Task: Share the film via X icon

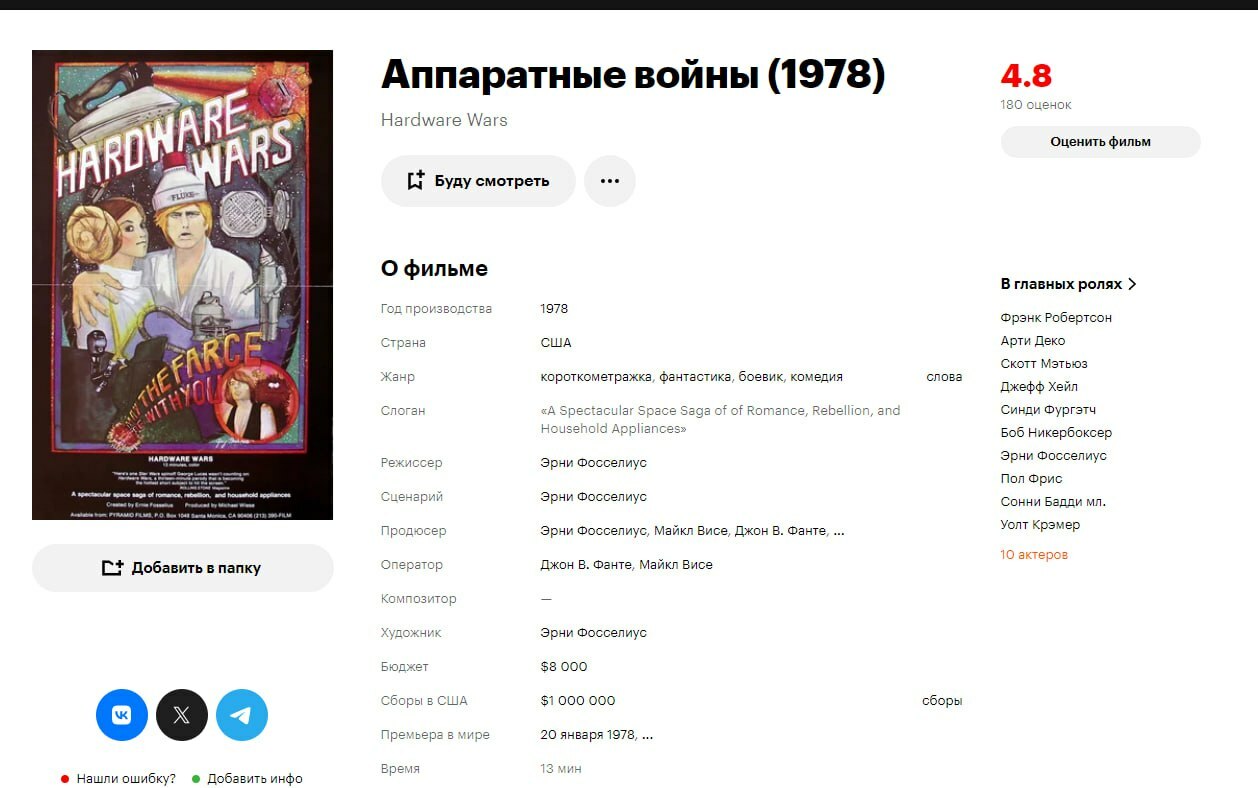Action: point(182,715)
